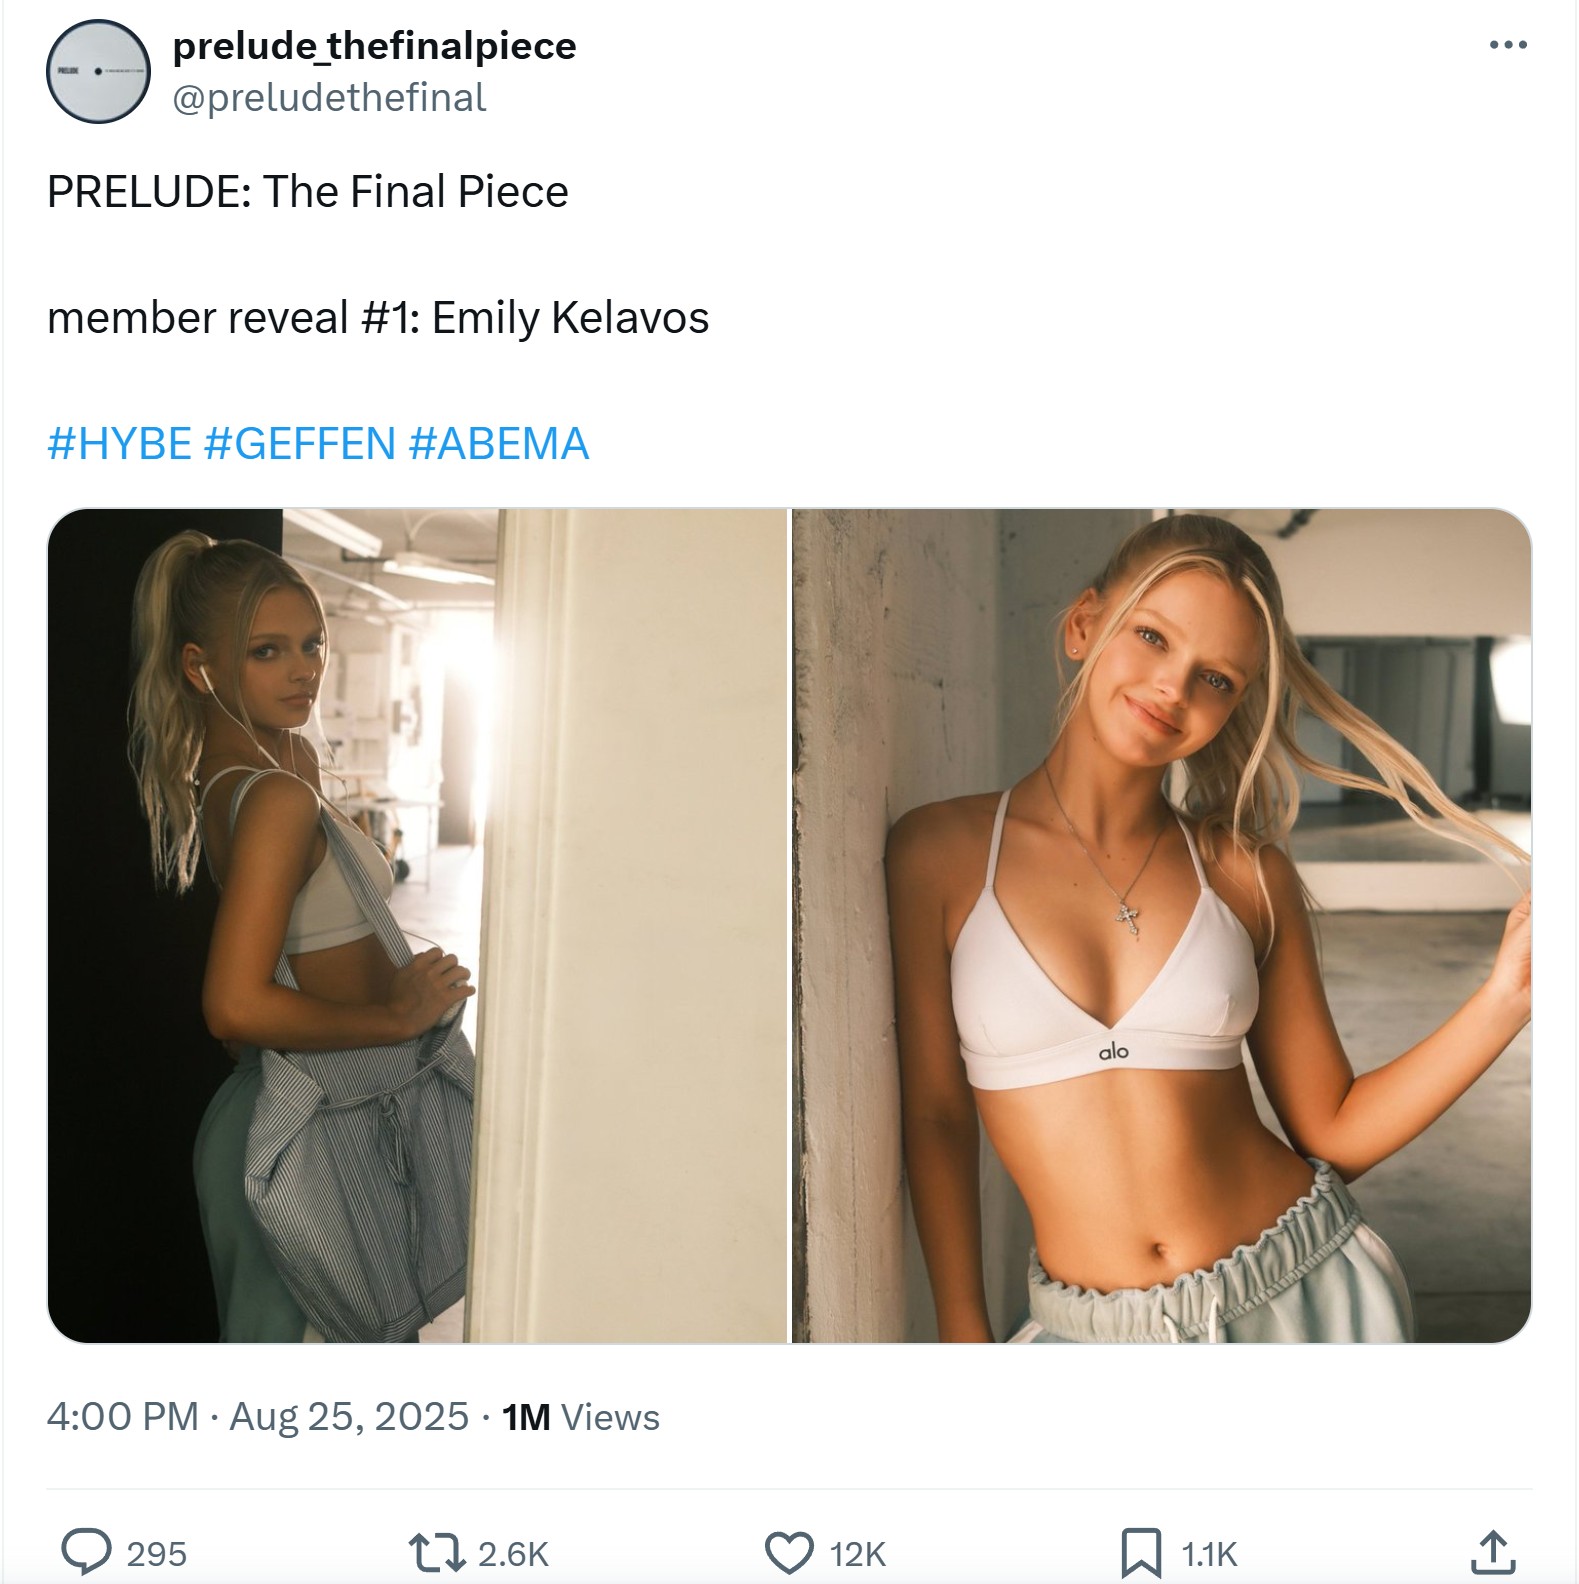This screenshot has height=1584, width=1579.
Task: Enlarge the left photo with striped bag
Action: [418, 925]
